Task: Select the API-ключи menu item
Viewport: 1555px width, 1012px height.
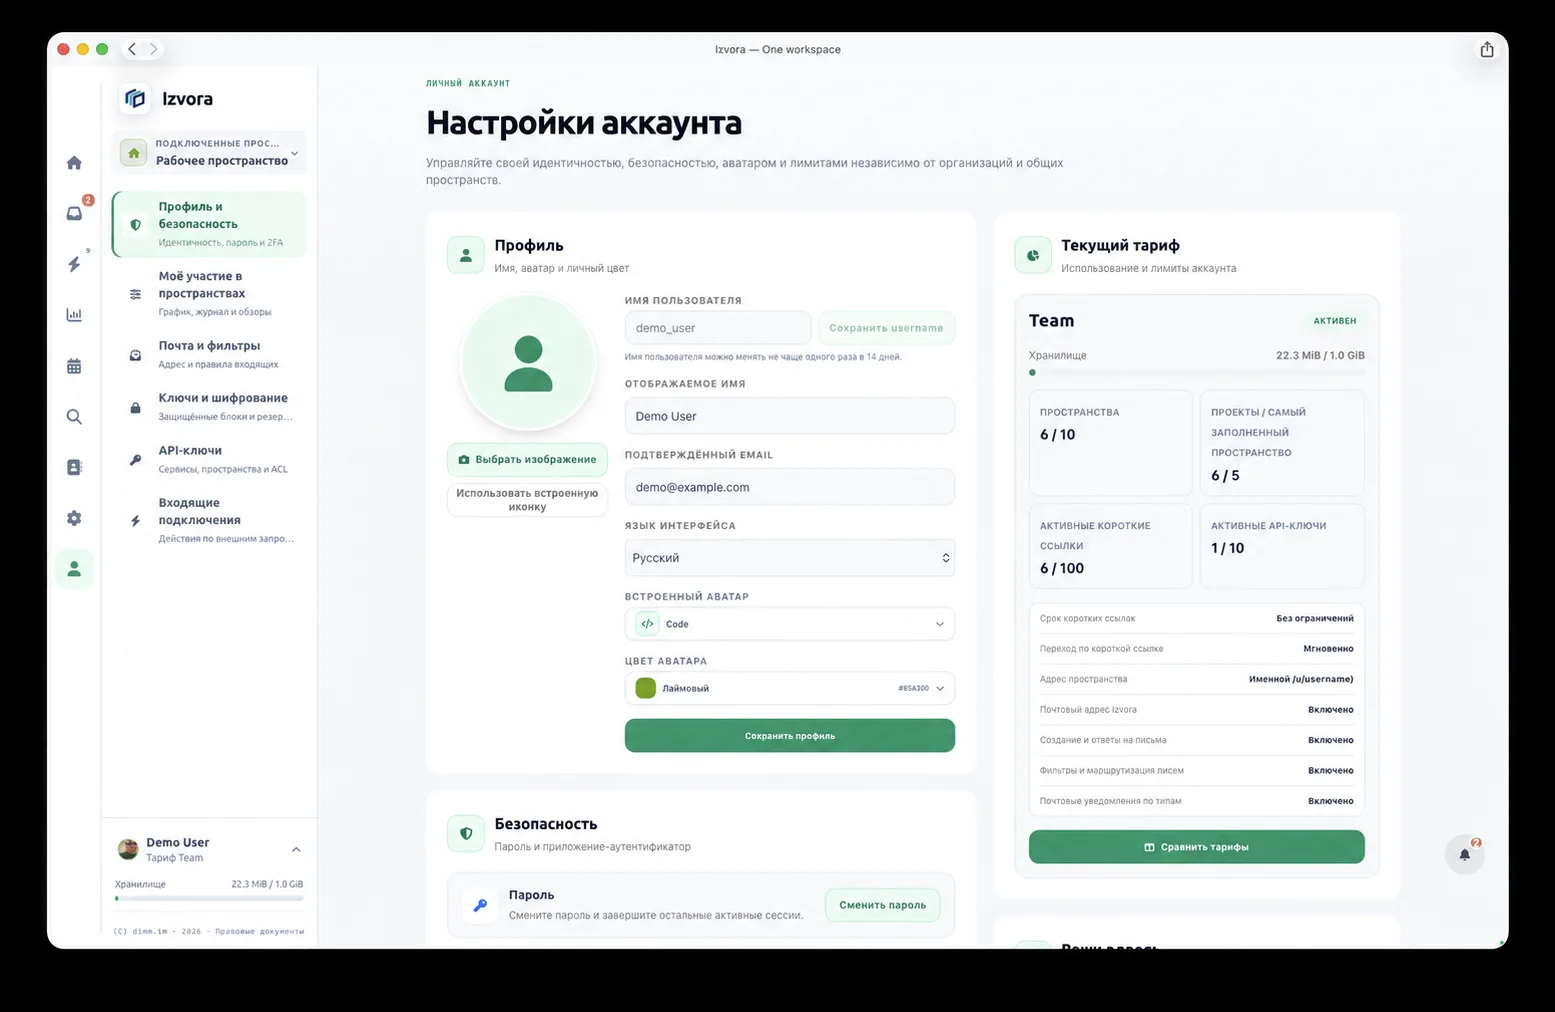Action: 209,459
